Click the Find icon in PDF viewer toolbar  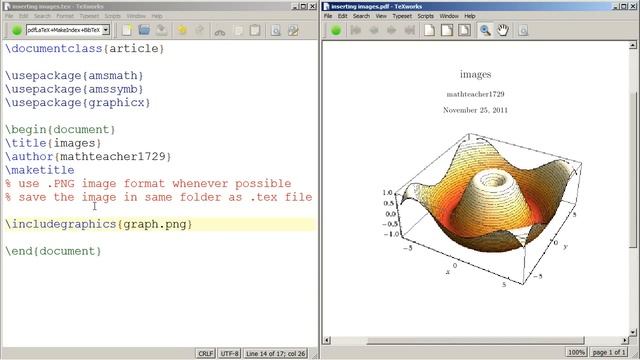(x=523, y=30)
